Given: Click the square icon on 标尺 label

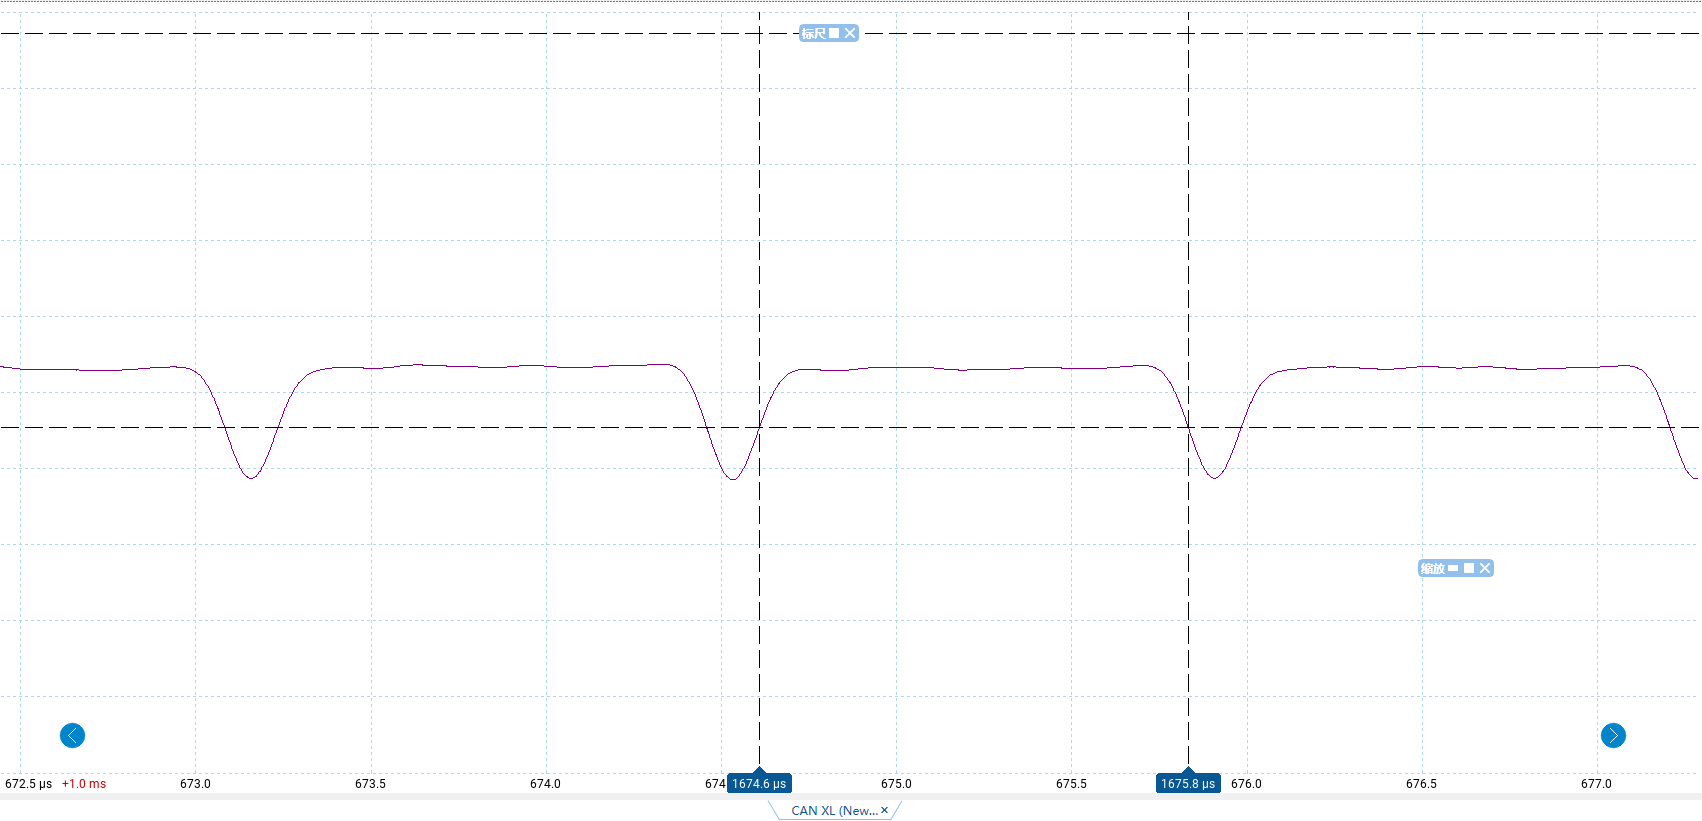Looking at the screenshot, I should point(834,33).
